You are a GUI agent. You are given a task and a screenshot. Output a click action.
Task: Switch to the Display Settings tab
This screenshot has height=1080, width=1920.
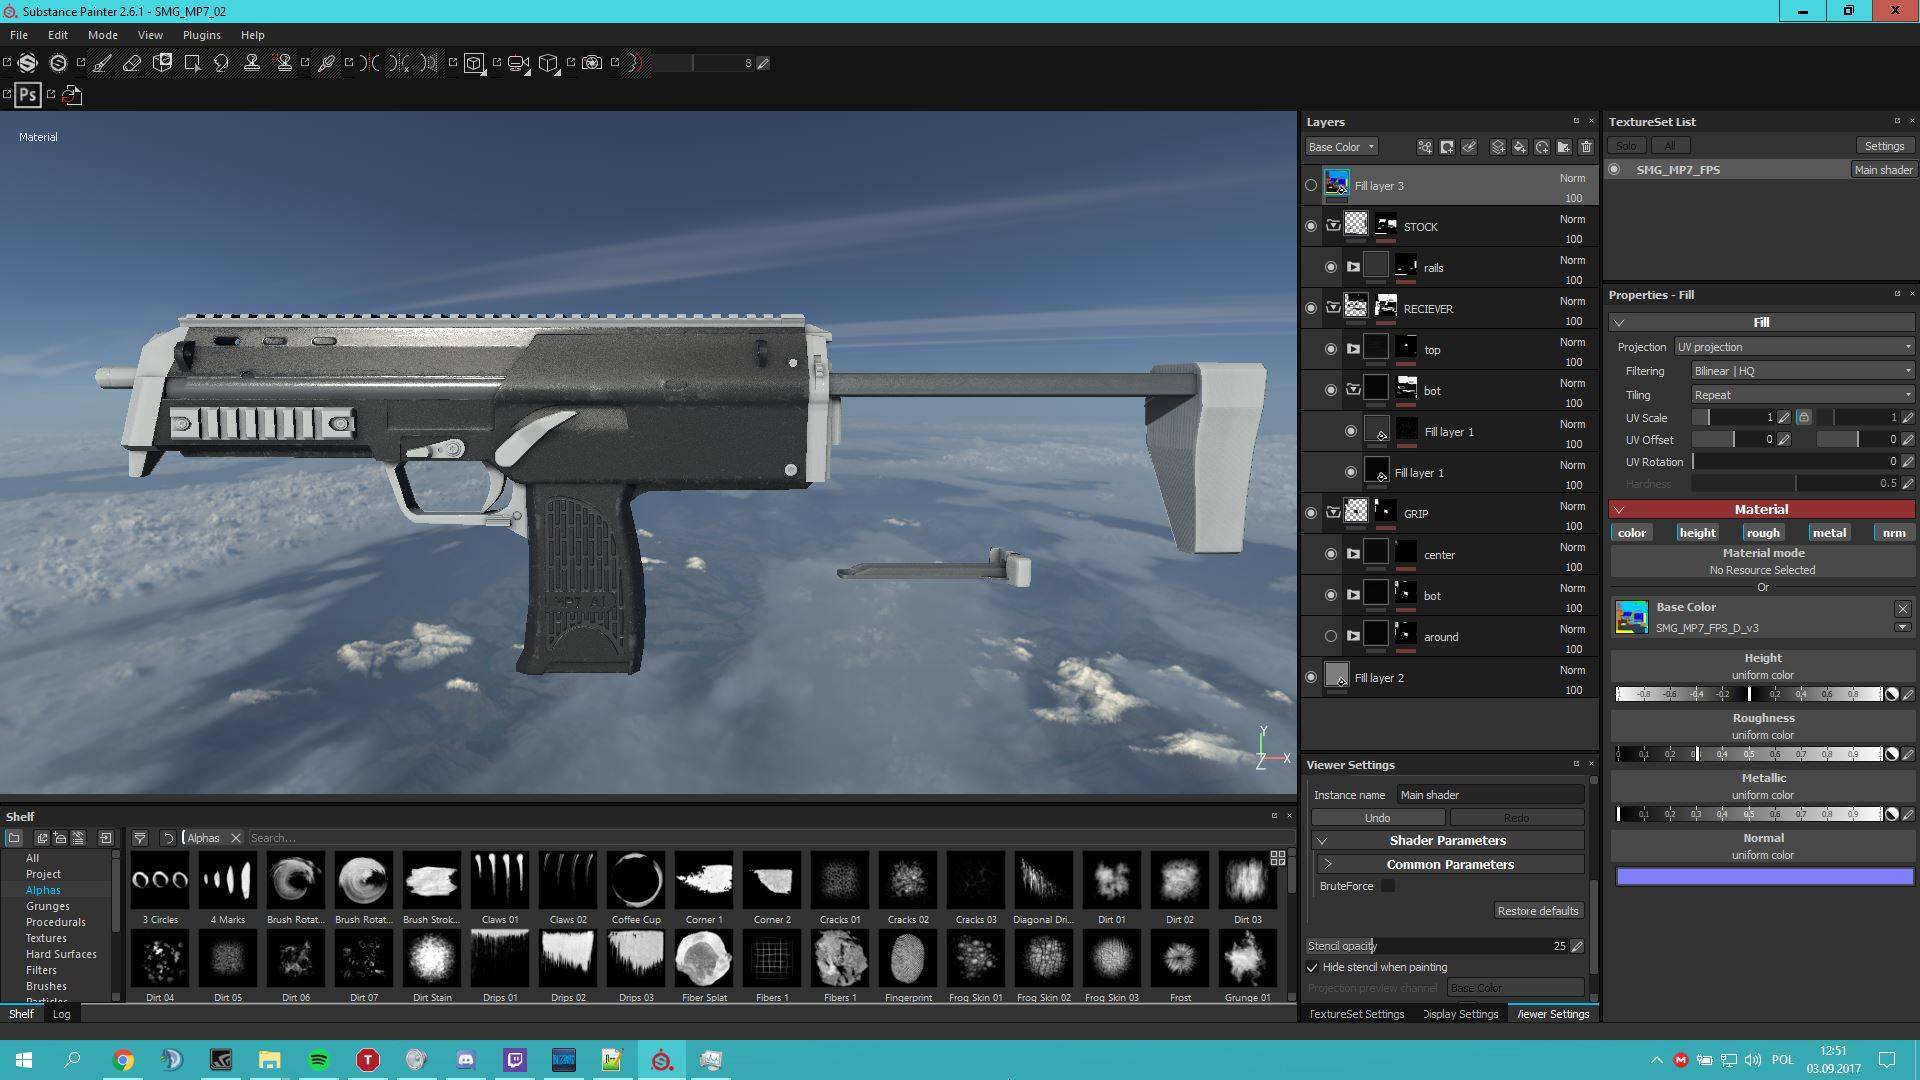(x=1461, y=1014)
